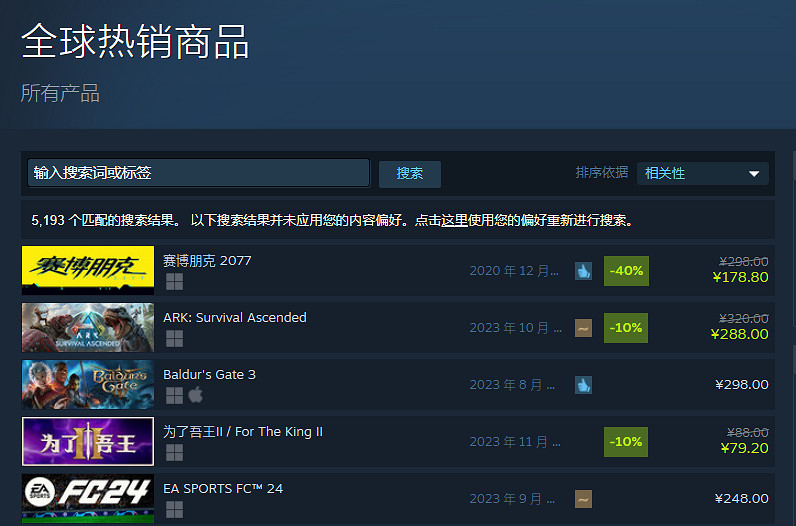Click the 搜索 button
796x526 pixels.
(410, 174)
